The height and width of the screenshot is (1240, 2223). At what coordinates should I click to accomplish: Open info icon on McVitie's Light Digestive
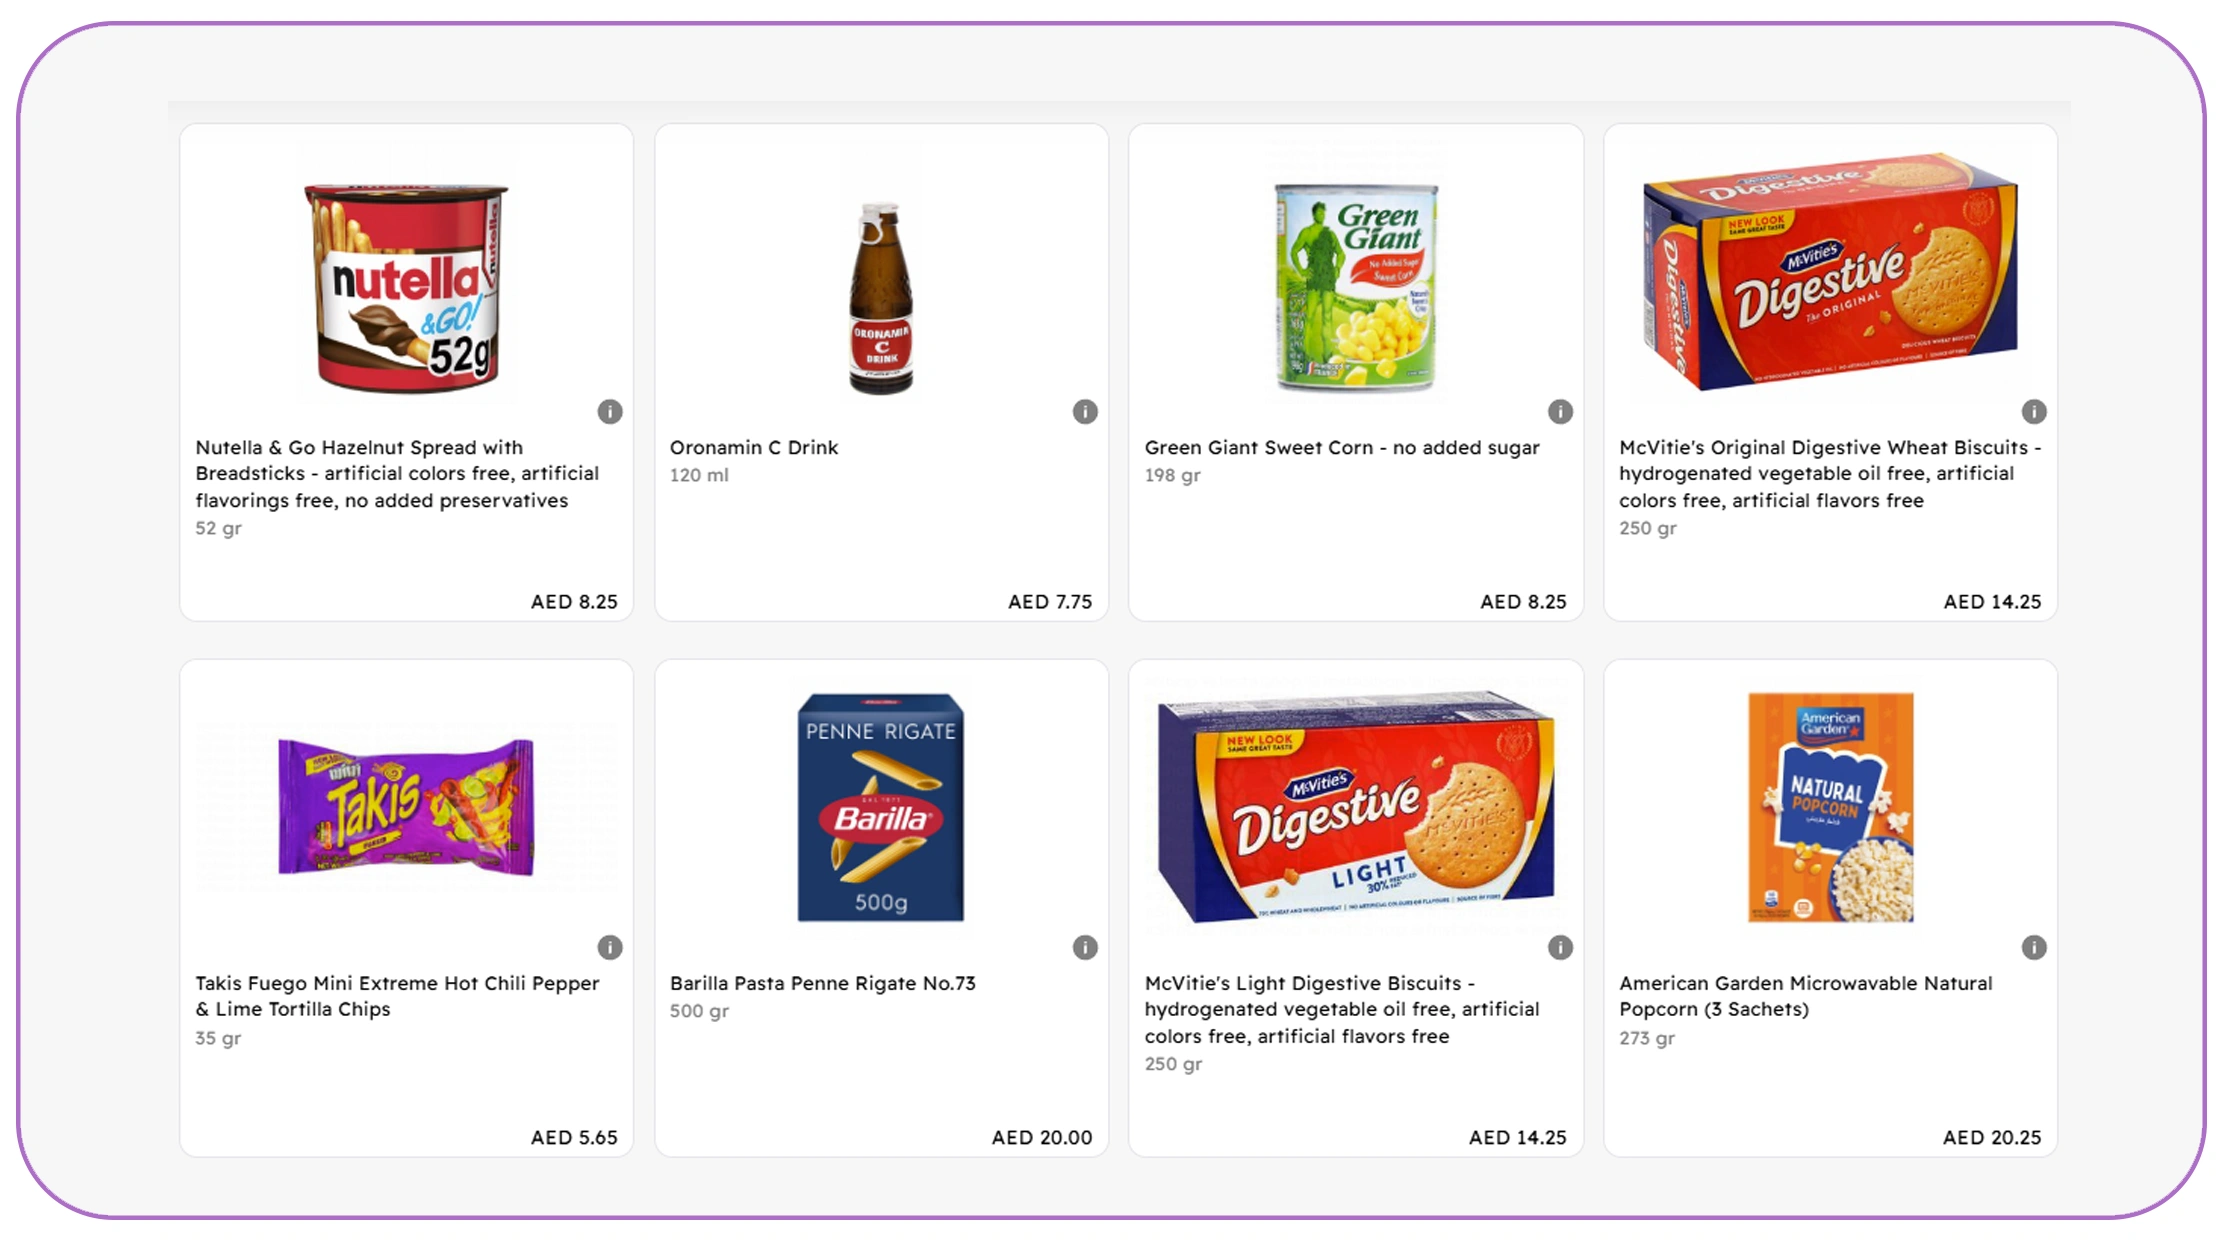tap(1559, 947)
